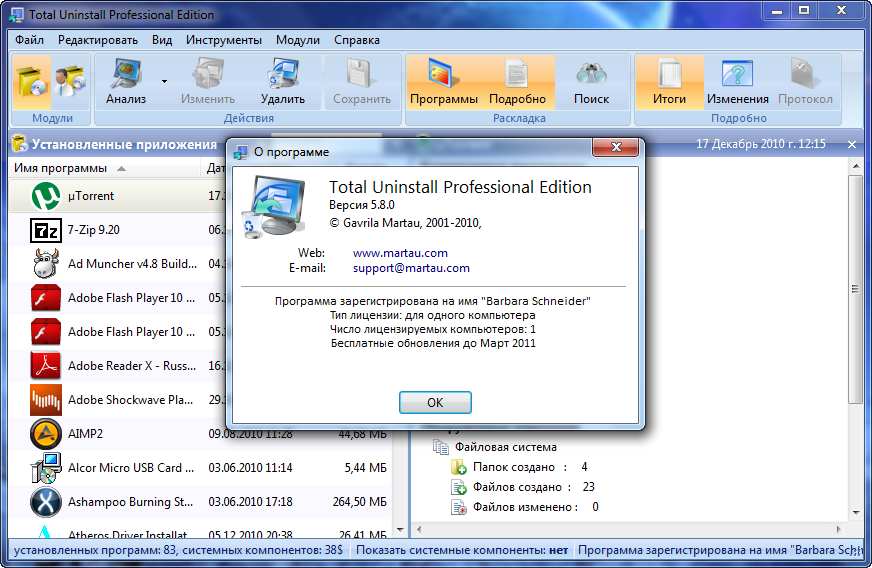Select the Программы layout icon
872x568 pixels.
pos(443,81)
